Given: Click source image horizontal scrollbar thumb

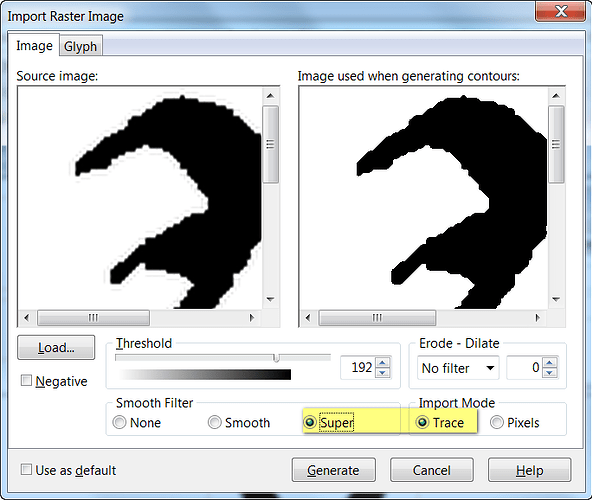Looking at the screenshot, I should pos(93,318).
